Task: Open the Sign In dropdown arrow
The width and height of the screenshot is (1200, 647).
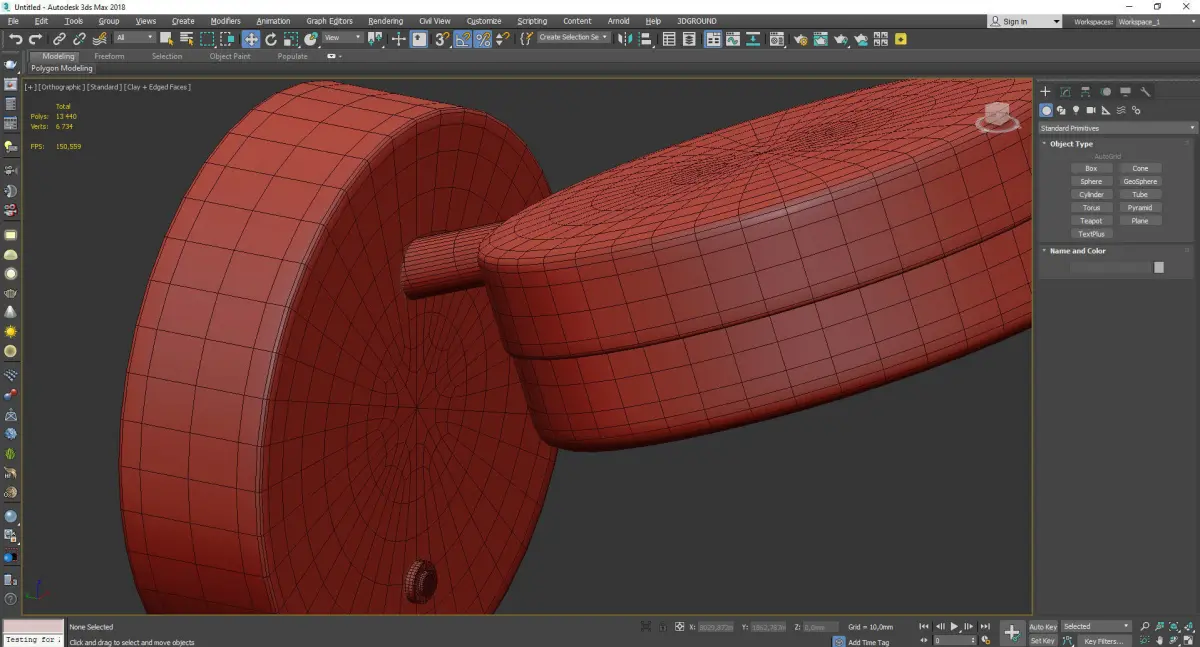Action: coord(1056,21)
